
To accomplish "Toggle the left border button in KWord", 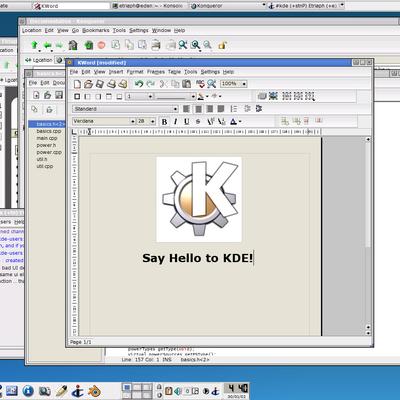I will pyautogui.click(x=87, y=96).
